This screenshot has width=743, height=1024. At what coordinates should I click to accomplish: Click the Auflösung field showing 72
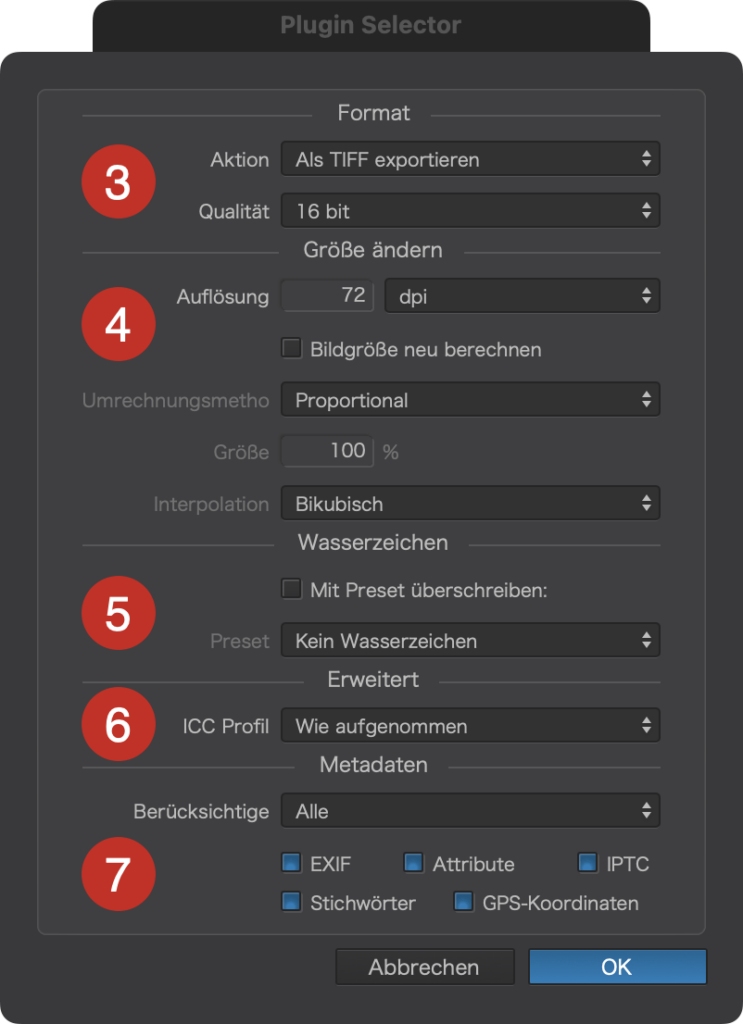click(327, 295)
